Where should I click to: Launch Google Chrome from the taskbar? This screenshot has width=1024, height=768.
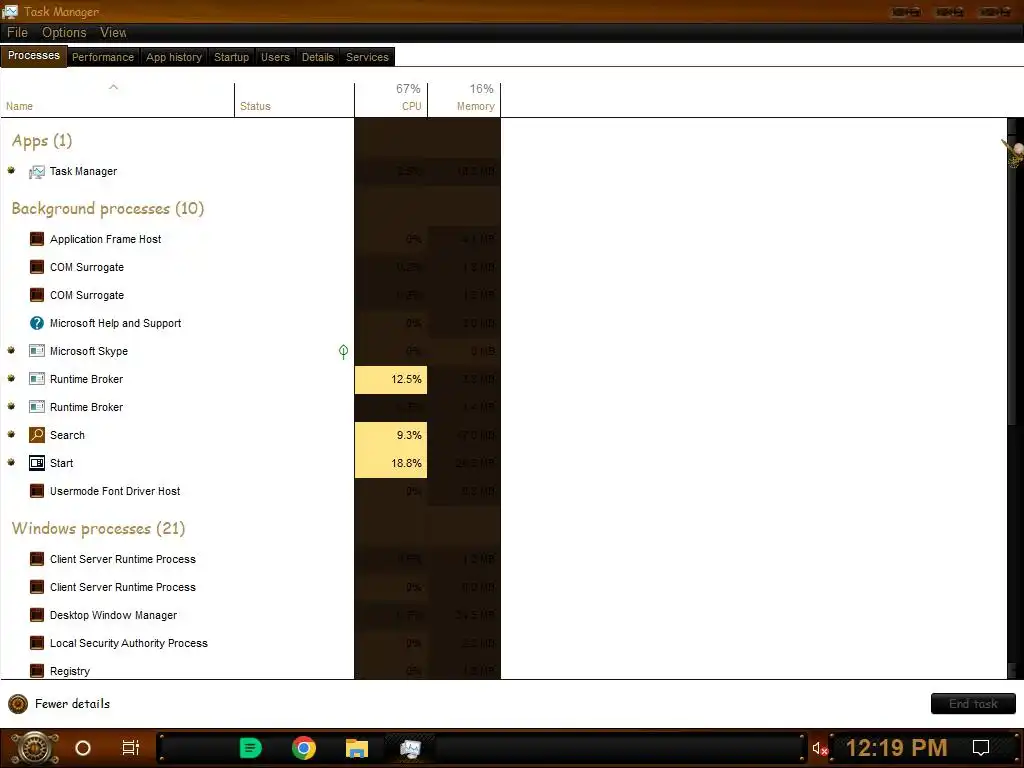click(x=304, y=748)
